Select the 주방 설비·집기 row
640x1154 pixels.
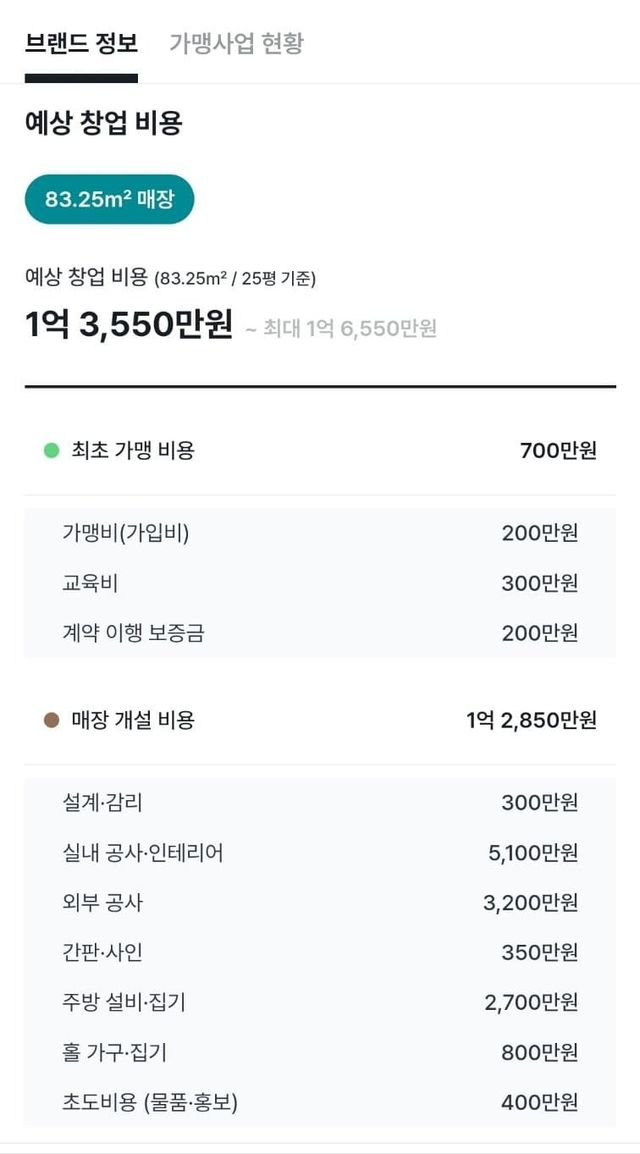tap(320, 1002)
